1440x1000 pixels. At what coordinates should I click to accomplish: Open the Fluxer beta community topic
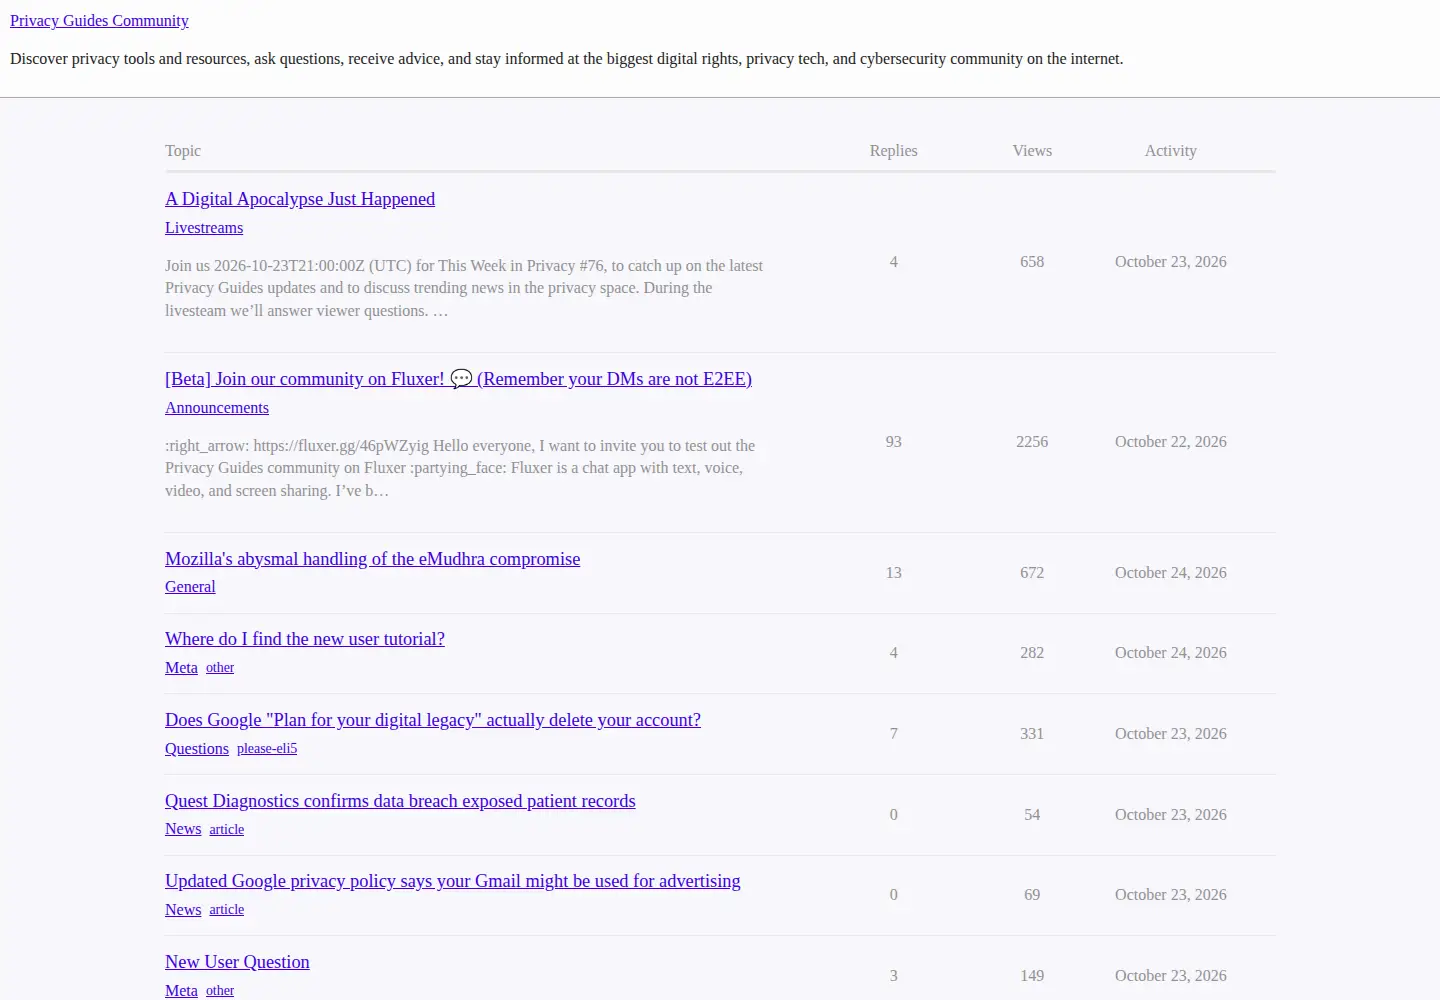458,379
